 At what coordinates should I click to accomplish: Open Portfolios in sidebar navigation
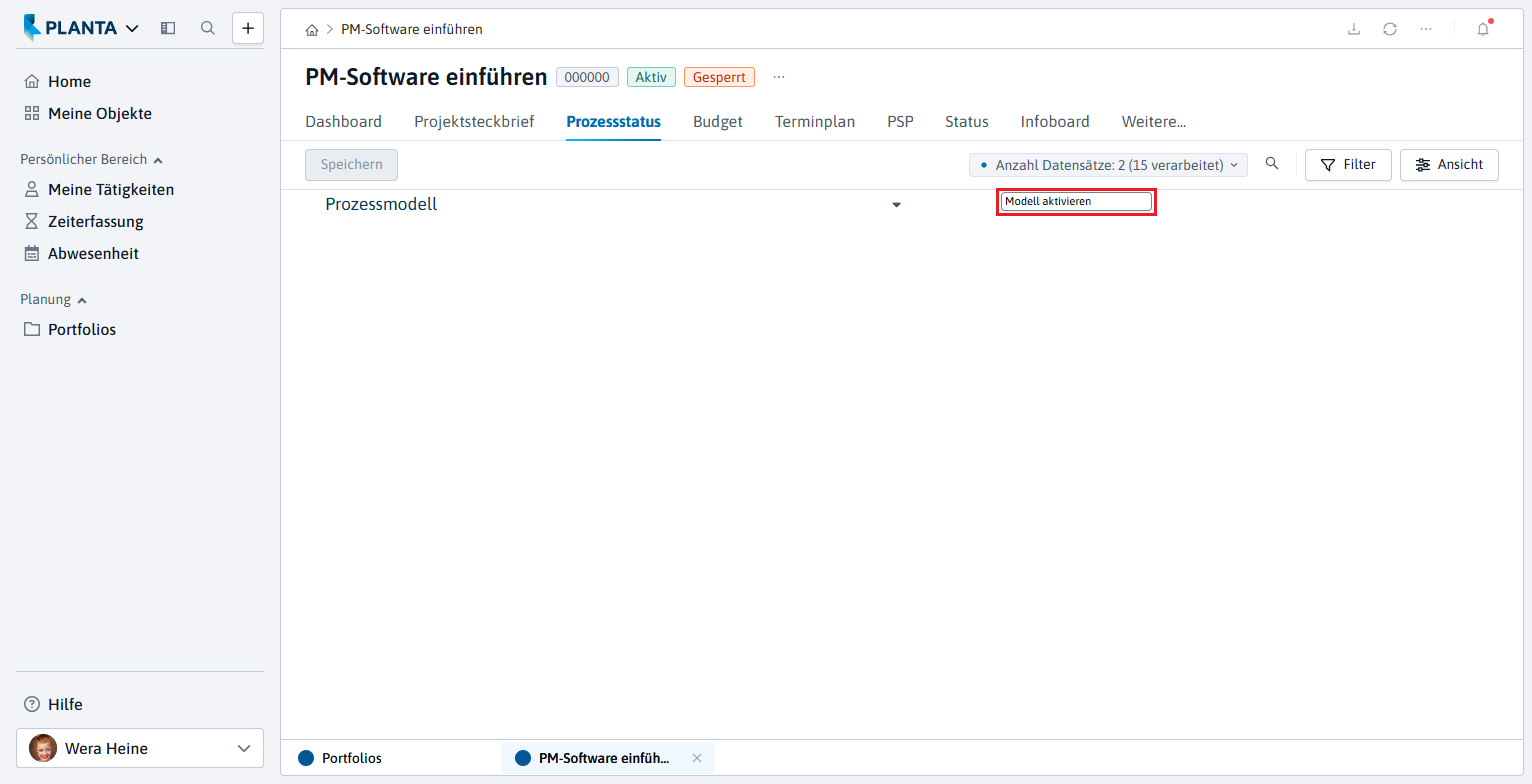[x=70, y=330]
